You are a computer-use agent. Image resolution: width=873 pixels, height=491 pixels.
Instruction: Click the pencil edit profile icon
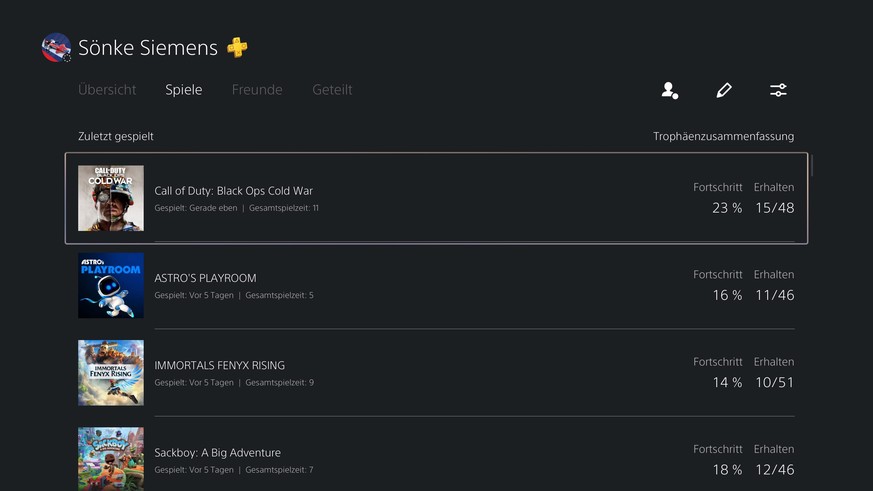pos(724,90)
